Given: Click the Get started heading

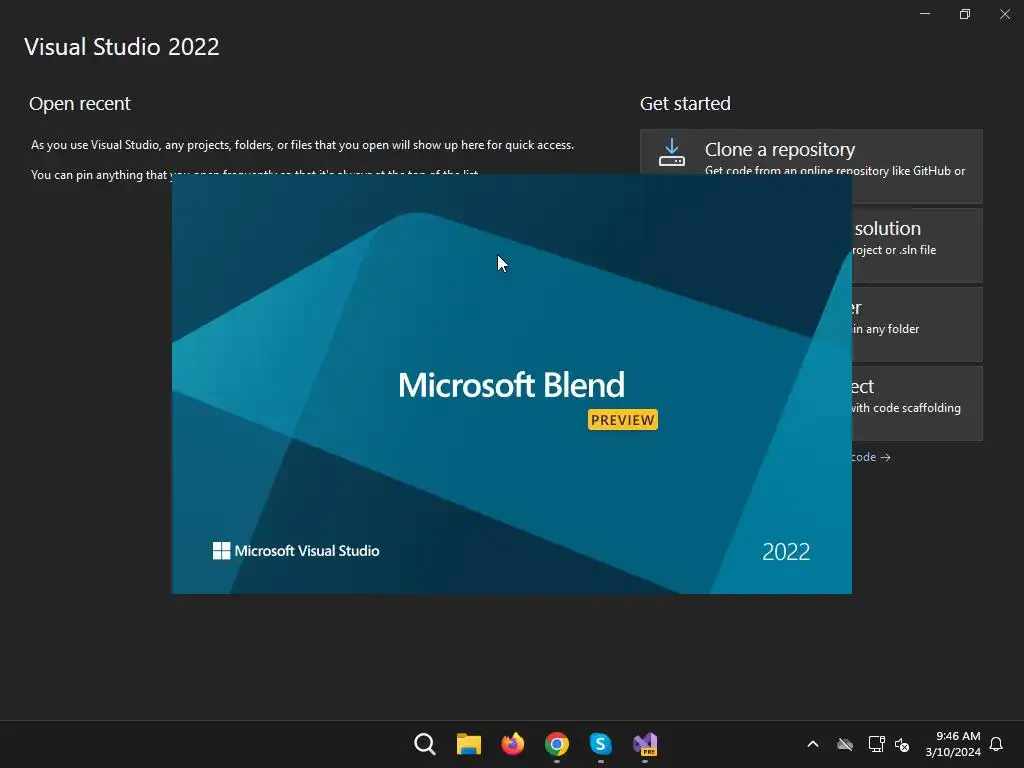Looking at the screenshot, I should pos(685,103).
